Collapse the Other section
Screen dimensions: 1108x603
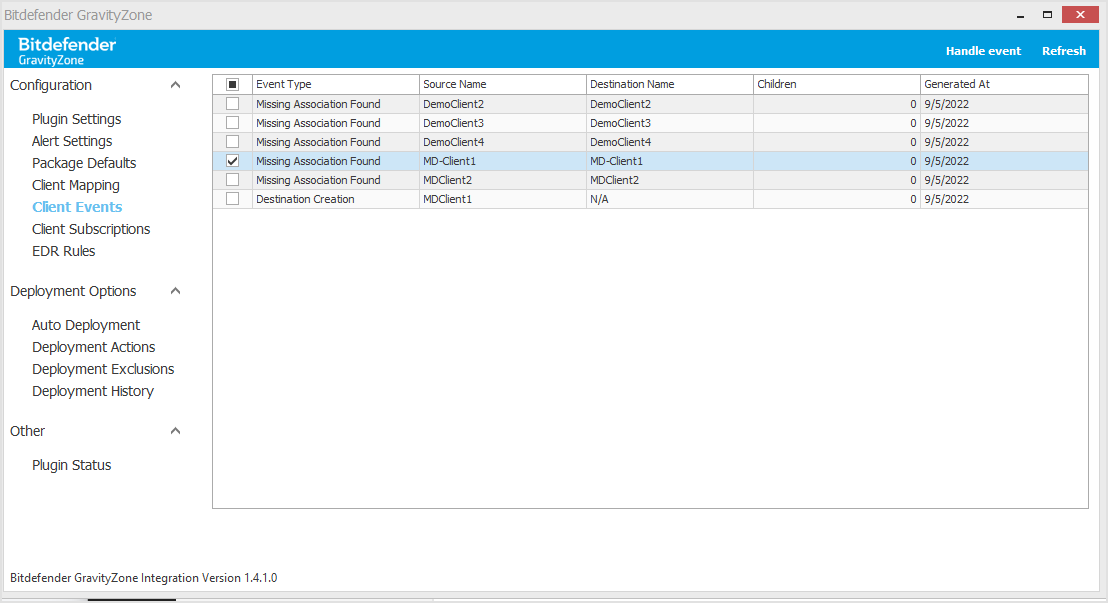[x=175, y=430]
